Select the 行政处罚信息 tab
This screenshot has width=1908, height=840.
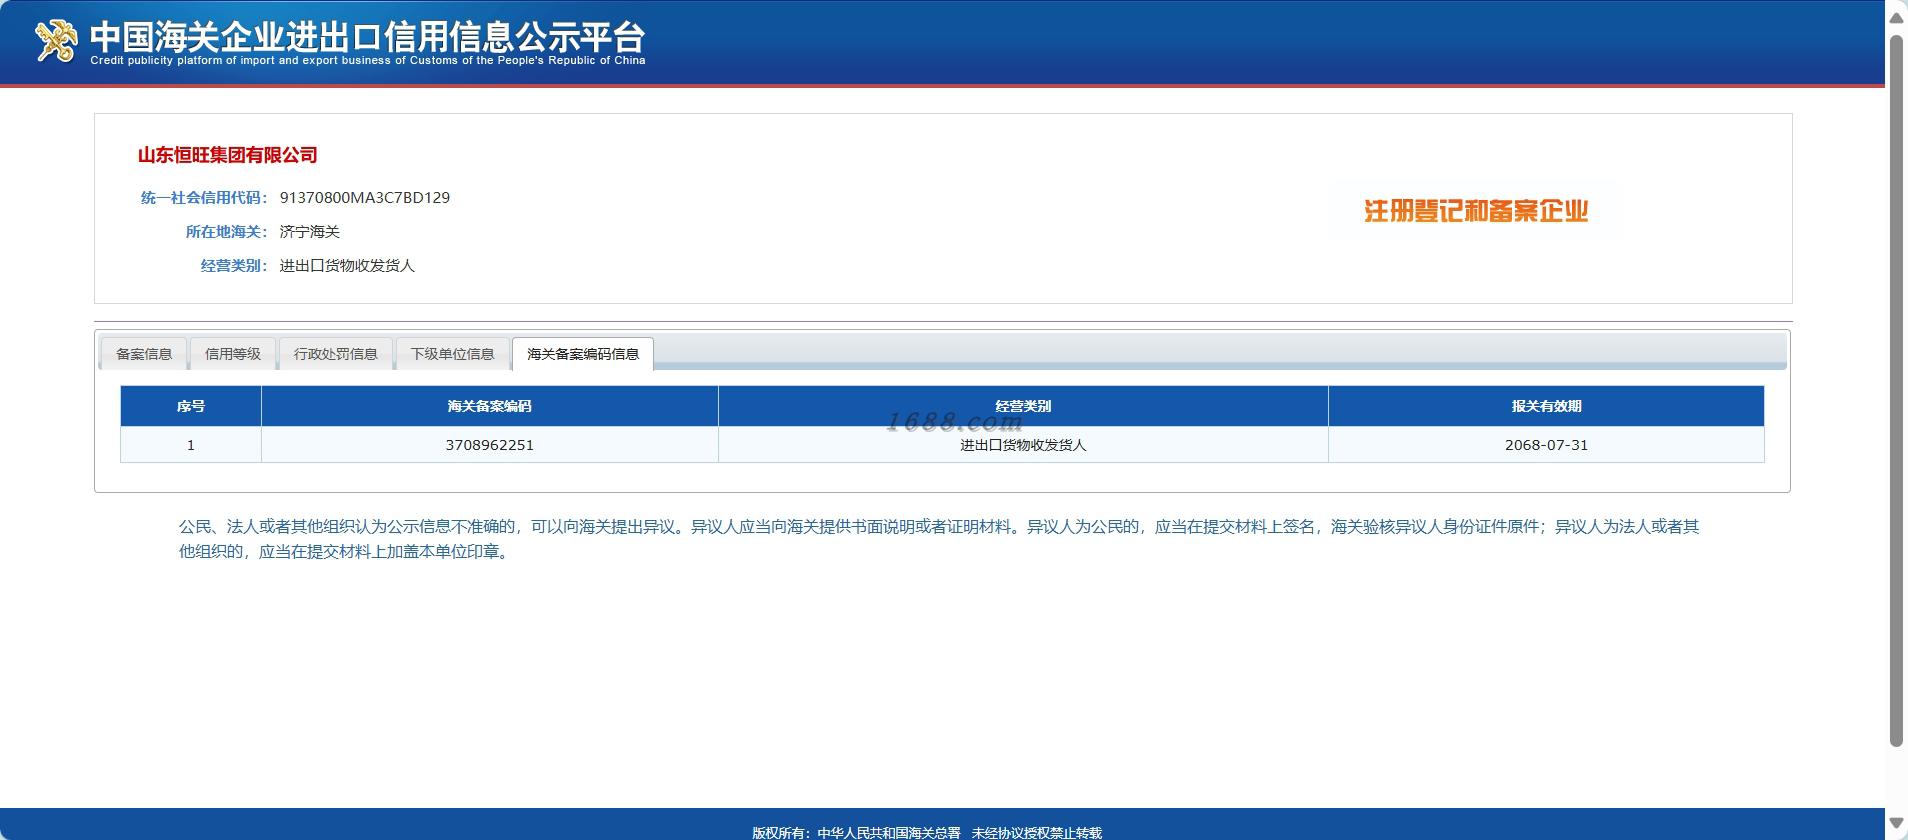[336, 354]
